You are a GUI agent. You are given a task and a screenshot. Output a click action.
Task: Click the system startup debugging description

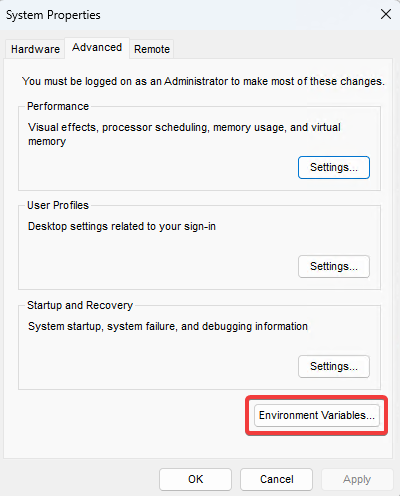click(x=168, y=326)
